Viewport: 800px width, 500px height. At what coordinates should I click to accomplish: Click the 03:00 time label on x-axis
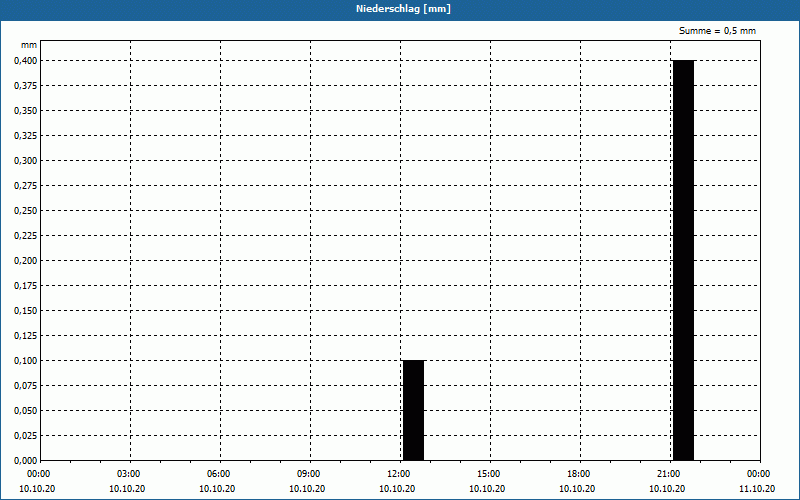pyautogui.click(x=130, y=474)
